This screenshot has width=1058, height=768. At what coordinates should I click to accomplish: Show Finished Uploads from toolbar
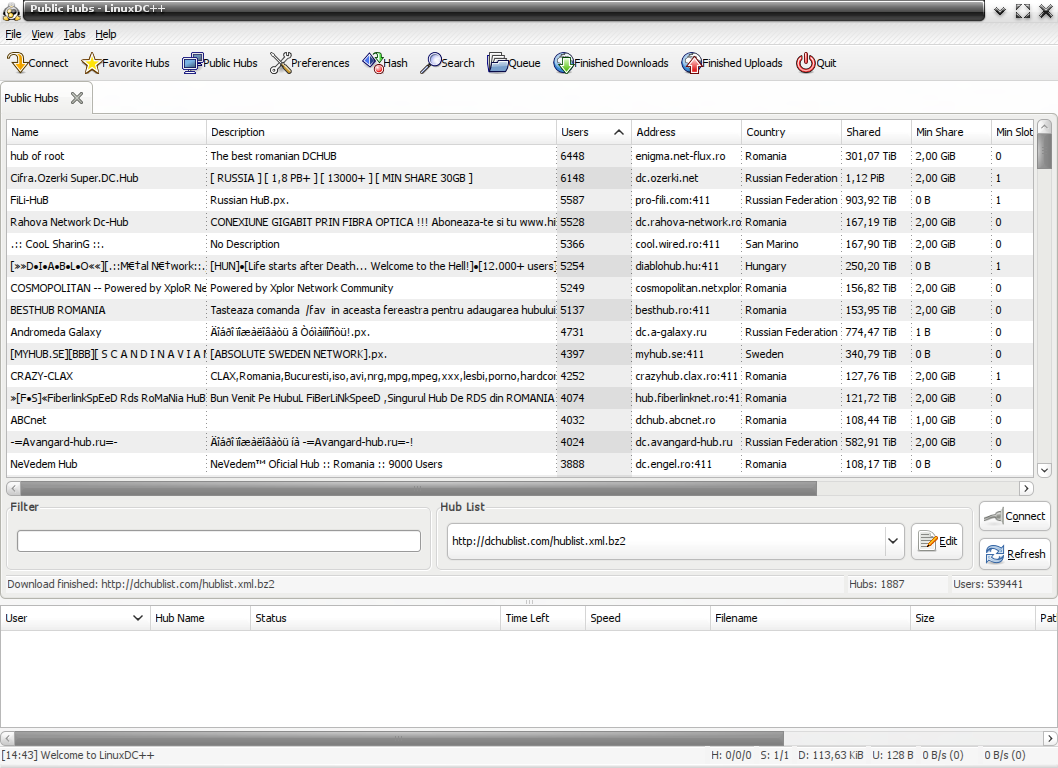[692, 63]
